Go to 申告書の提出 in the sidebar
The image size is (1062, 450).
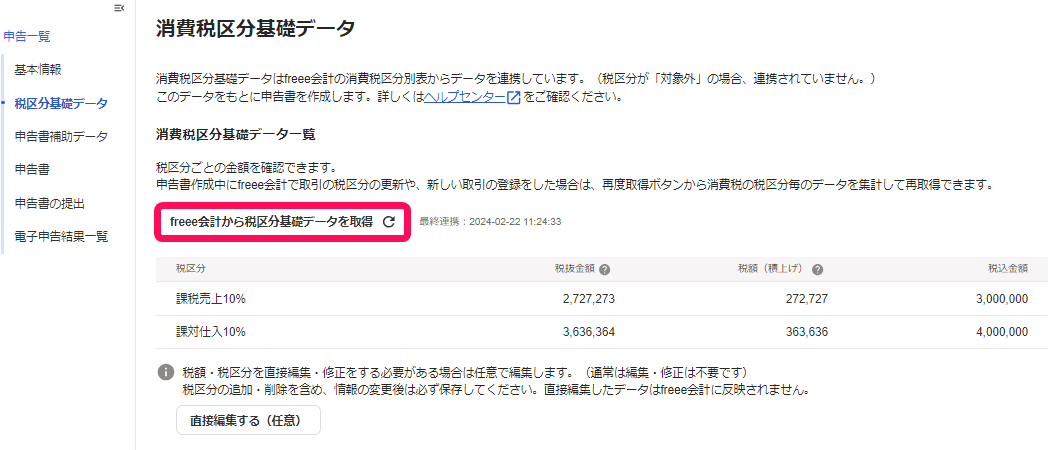point(49,203)
